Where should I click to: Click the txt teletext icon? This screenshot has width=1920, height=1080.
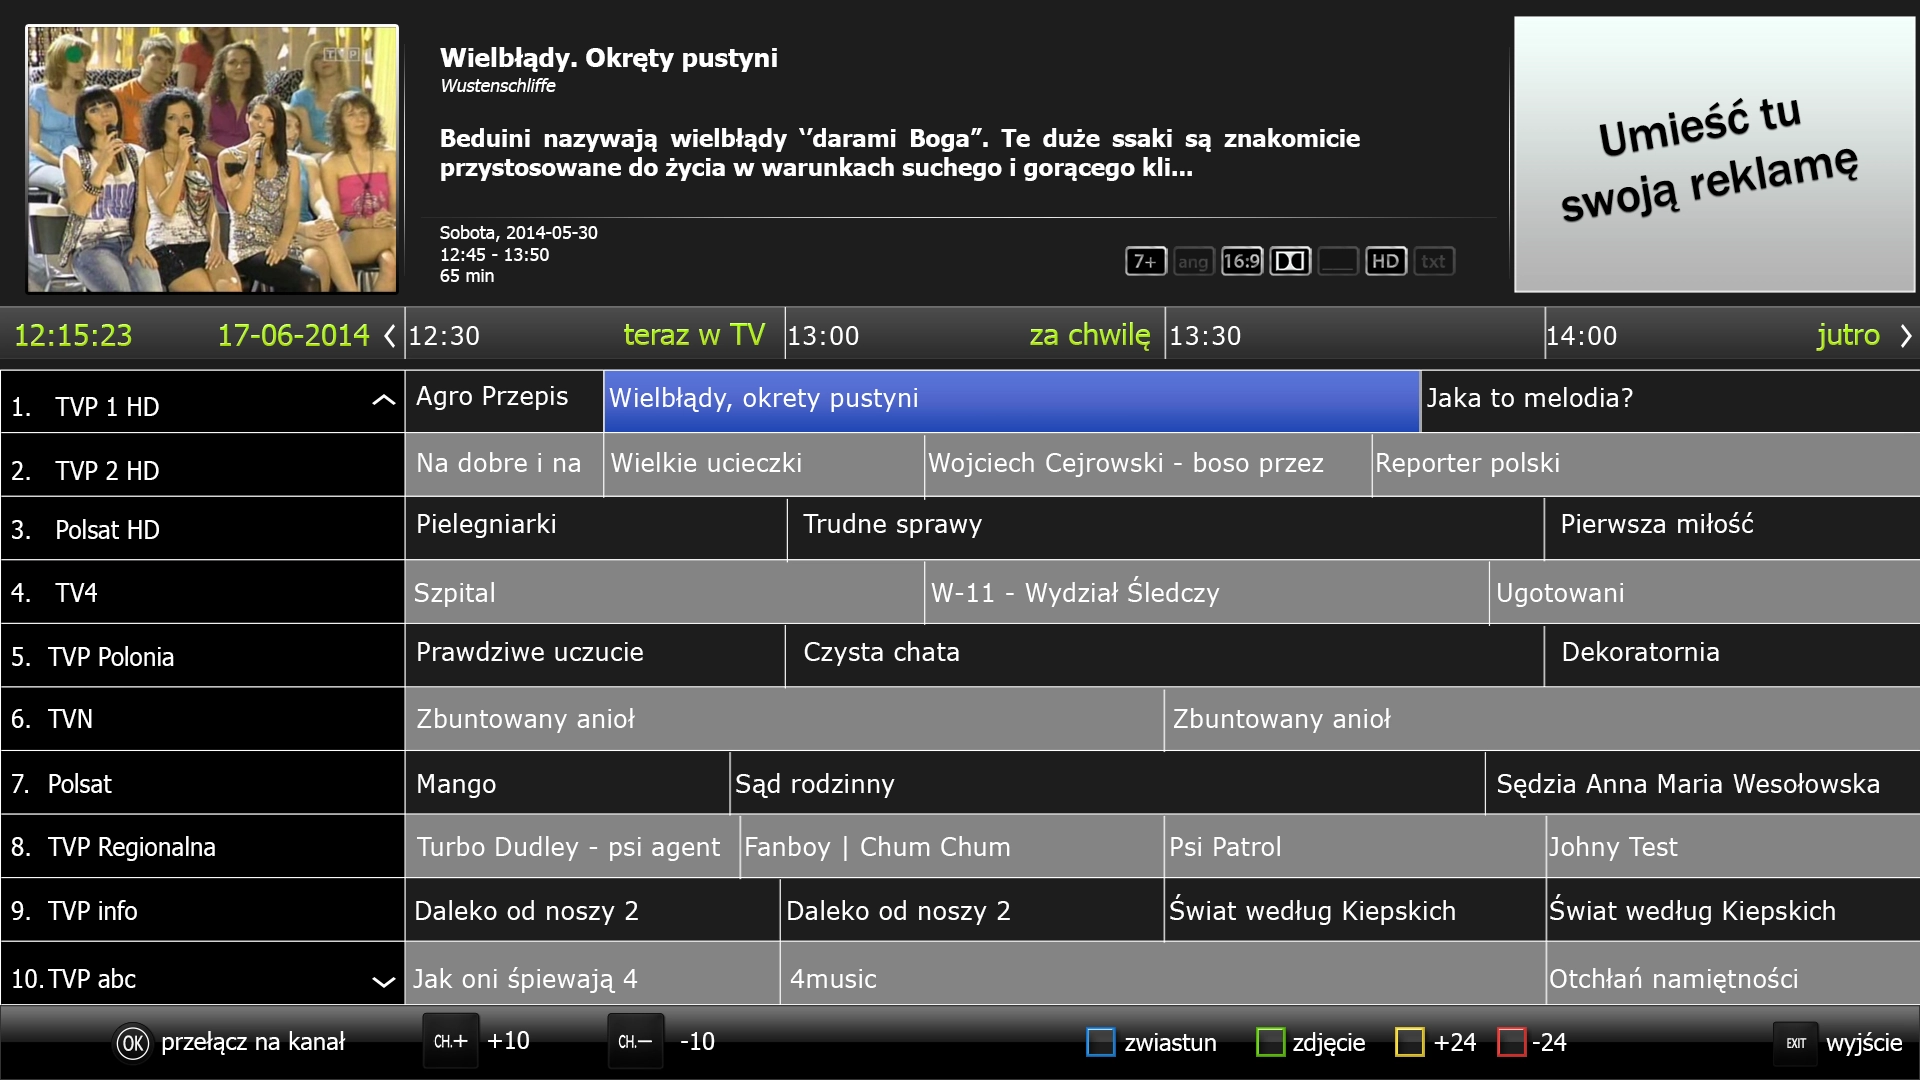pyautogui.click(x=1434, y=261)
